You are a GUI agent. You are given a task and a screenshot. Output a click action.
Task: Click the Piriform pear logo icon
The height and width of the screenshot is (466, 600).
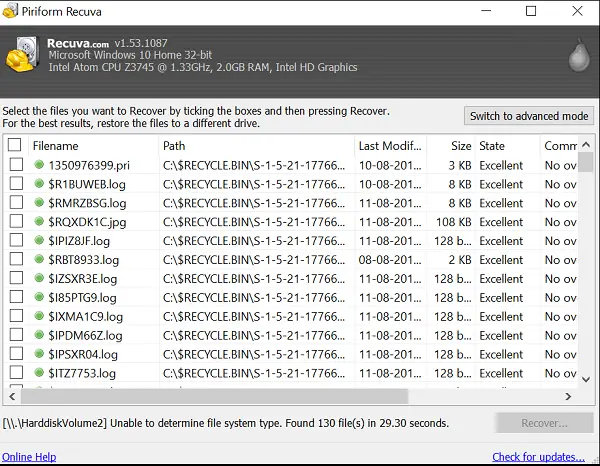pos(579,55)
